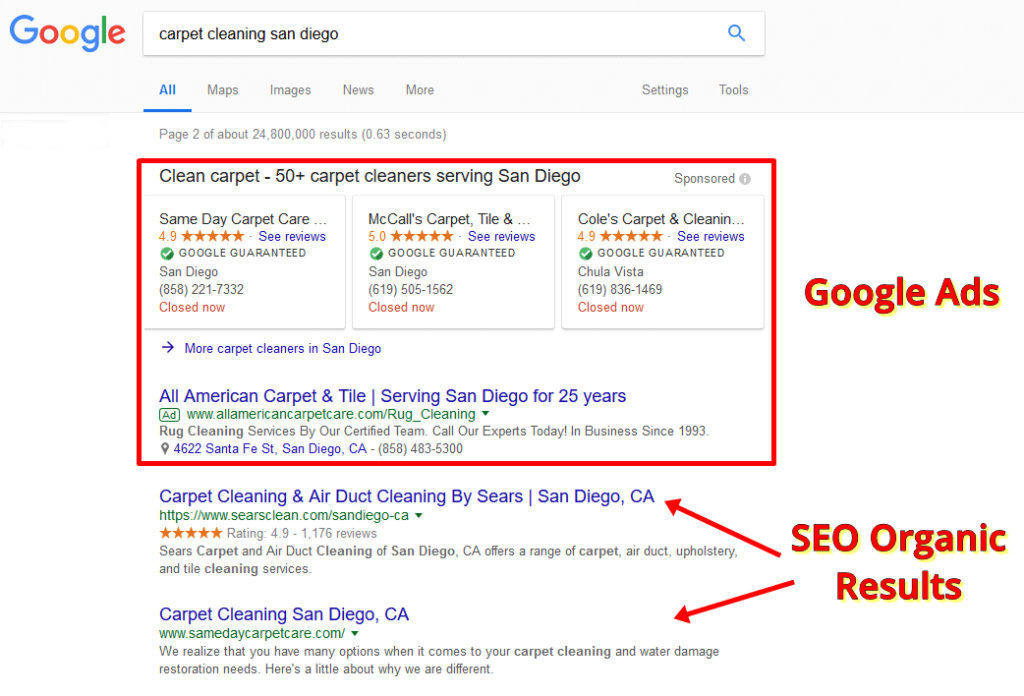This screenshot has height=696, width=1024.
Task: Switch to the Maps tab
Action: (x=222, y=90)
